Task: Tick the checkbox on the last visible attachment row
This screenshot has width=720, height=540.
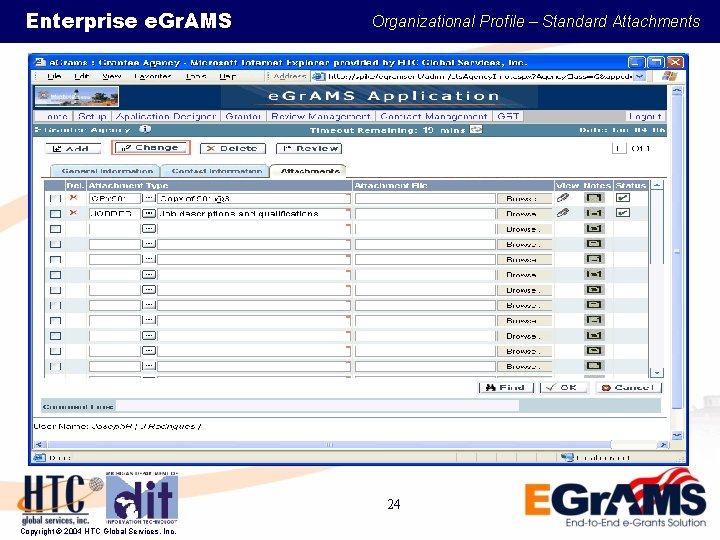Action: [55, 366]
